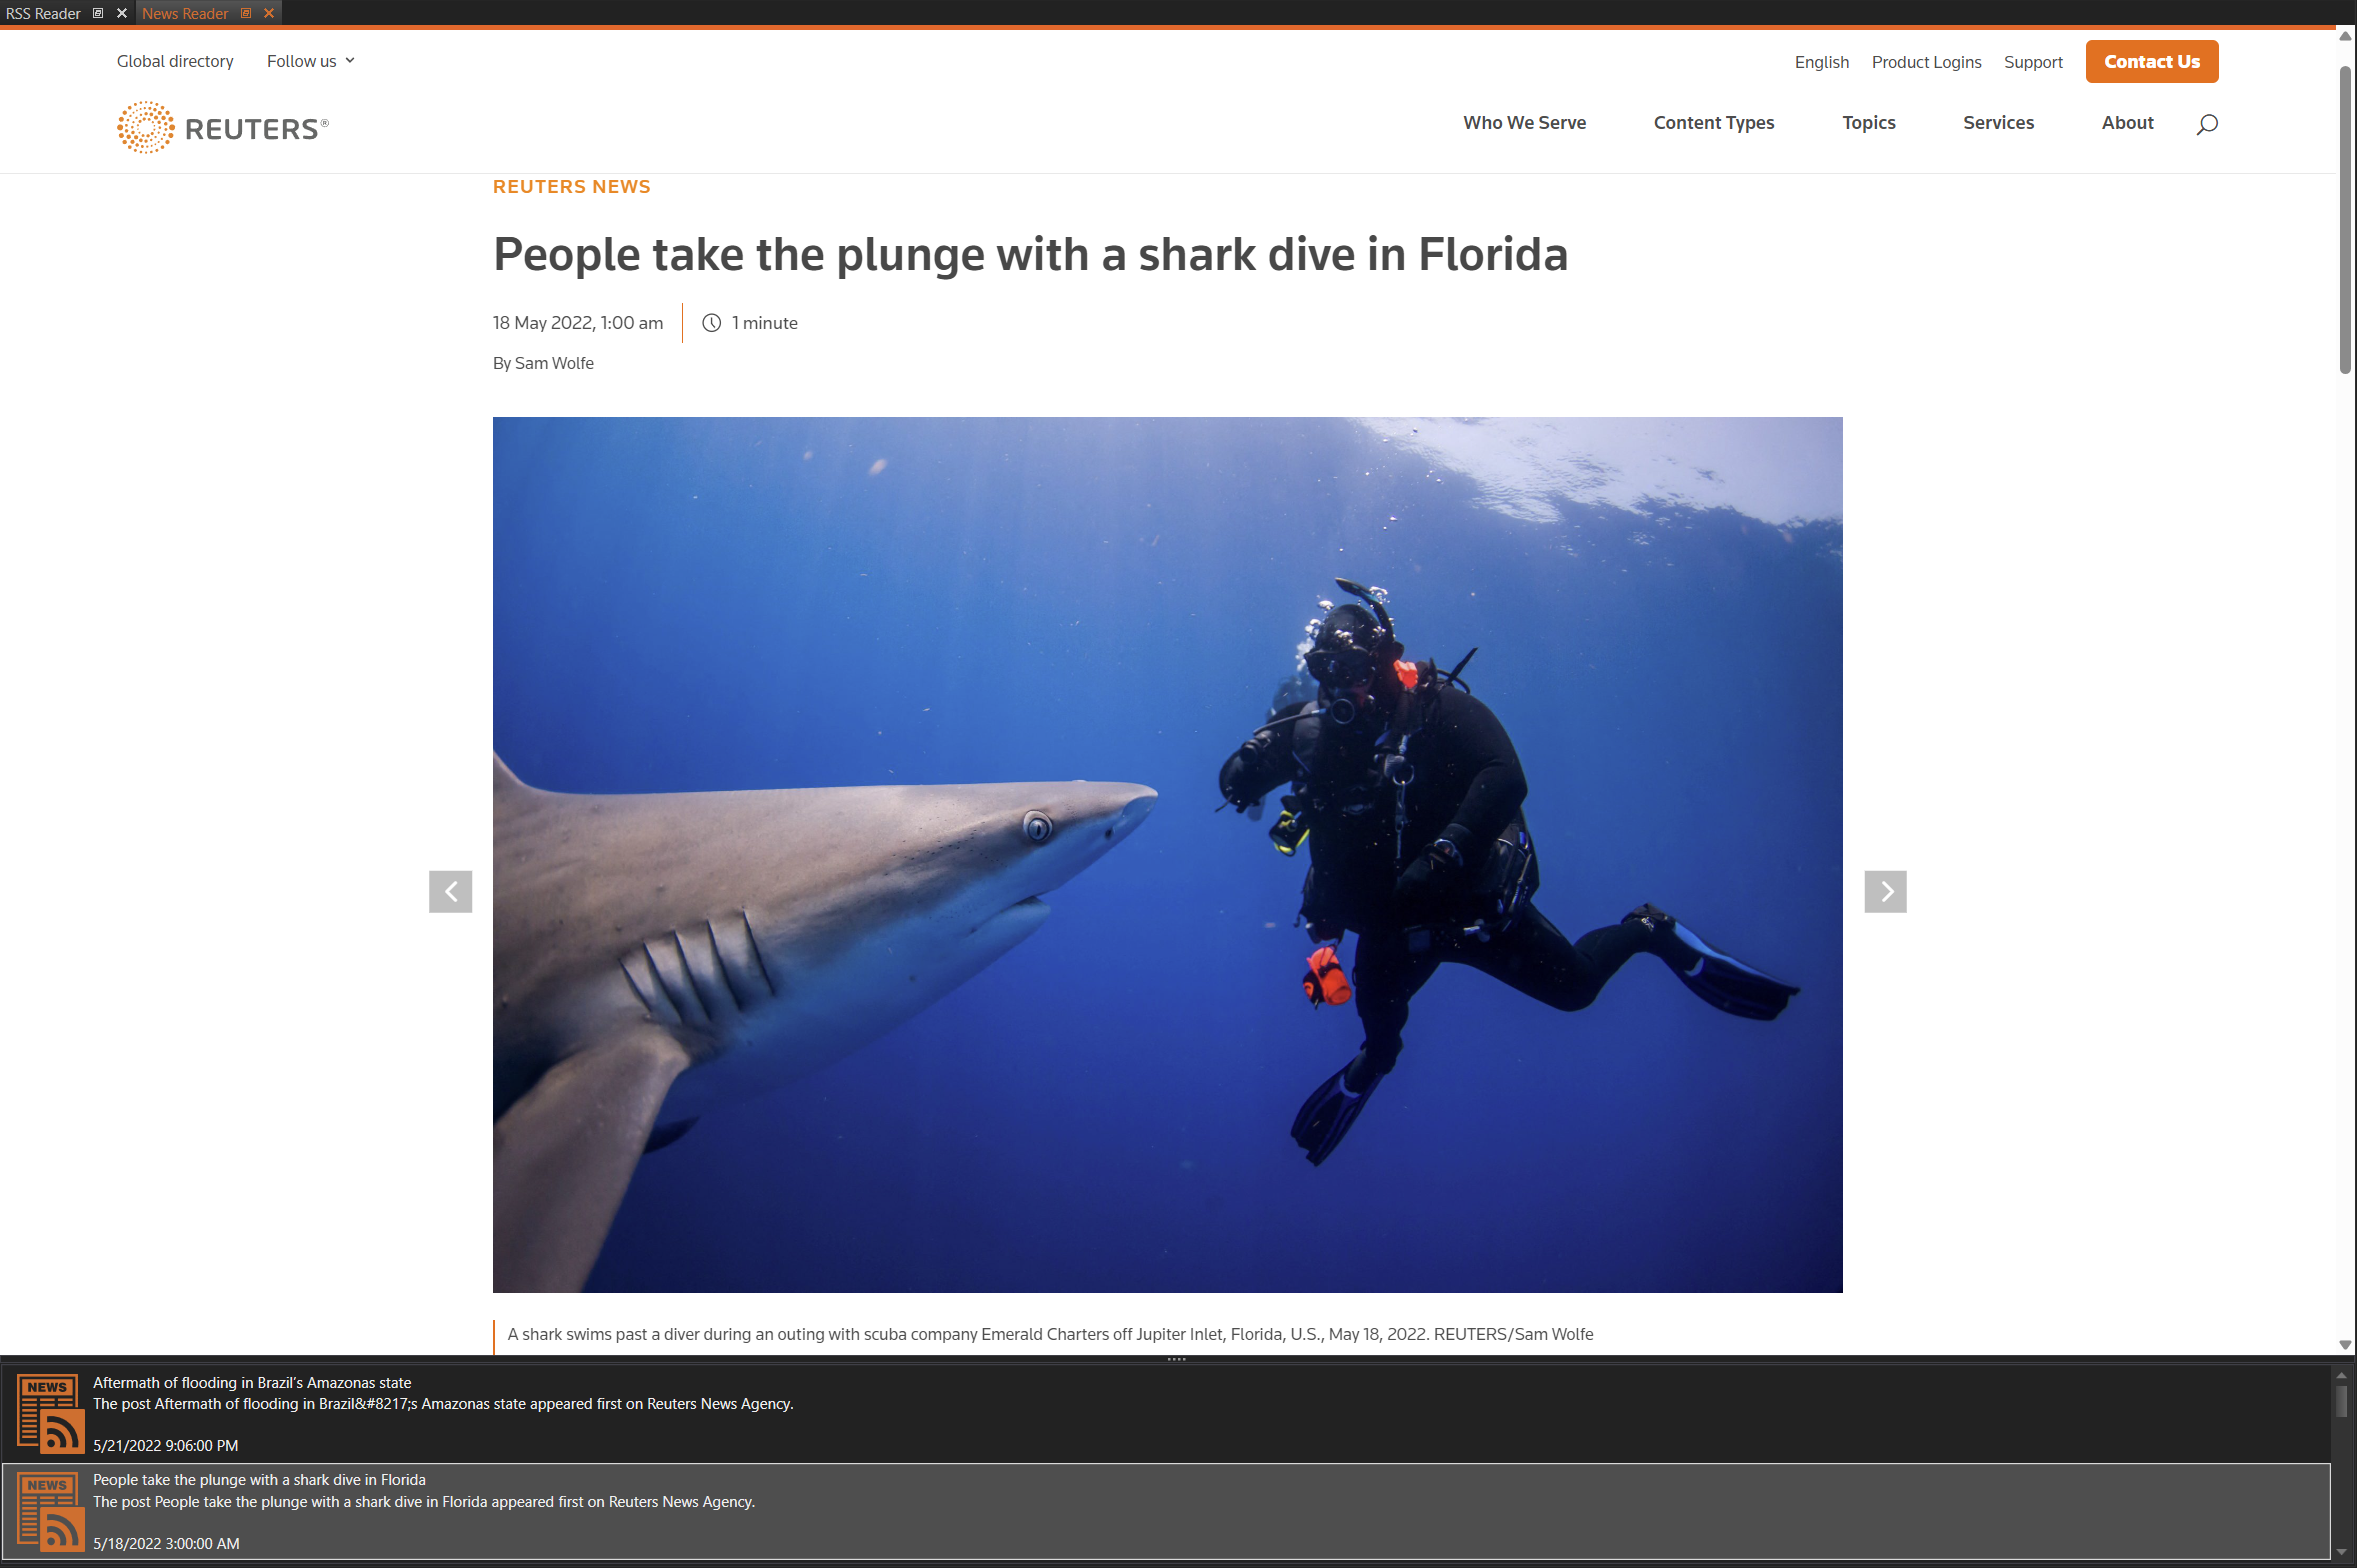Open the English language selector
The width and height of the screenshot is (2357, 1568).
tap(1820, 62)
